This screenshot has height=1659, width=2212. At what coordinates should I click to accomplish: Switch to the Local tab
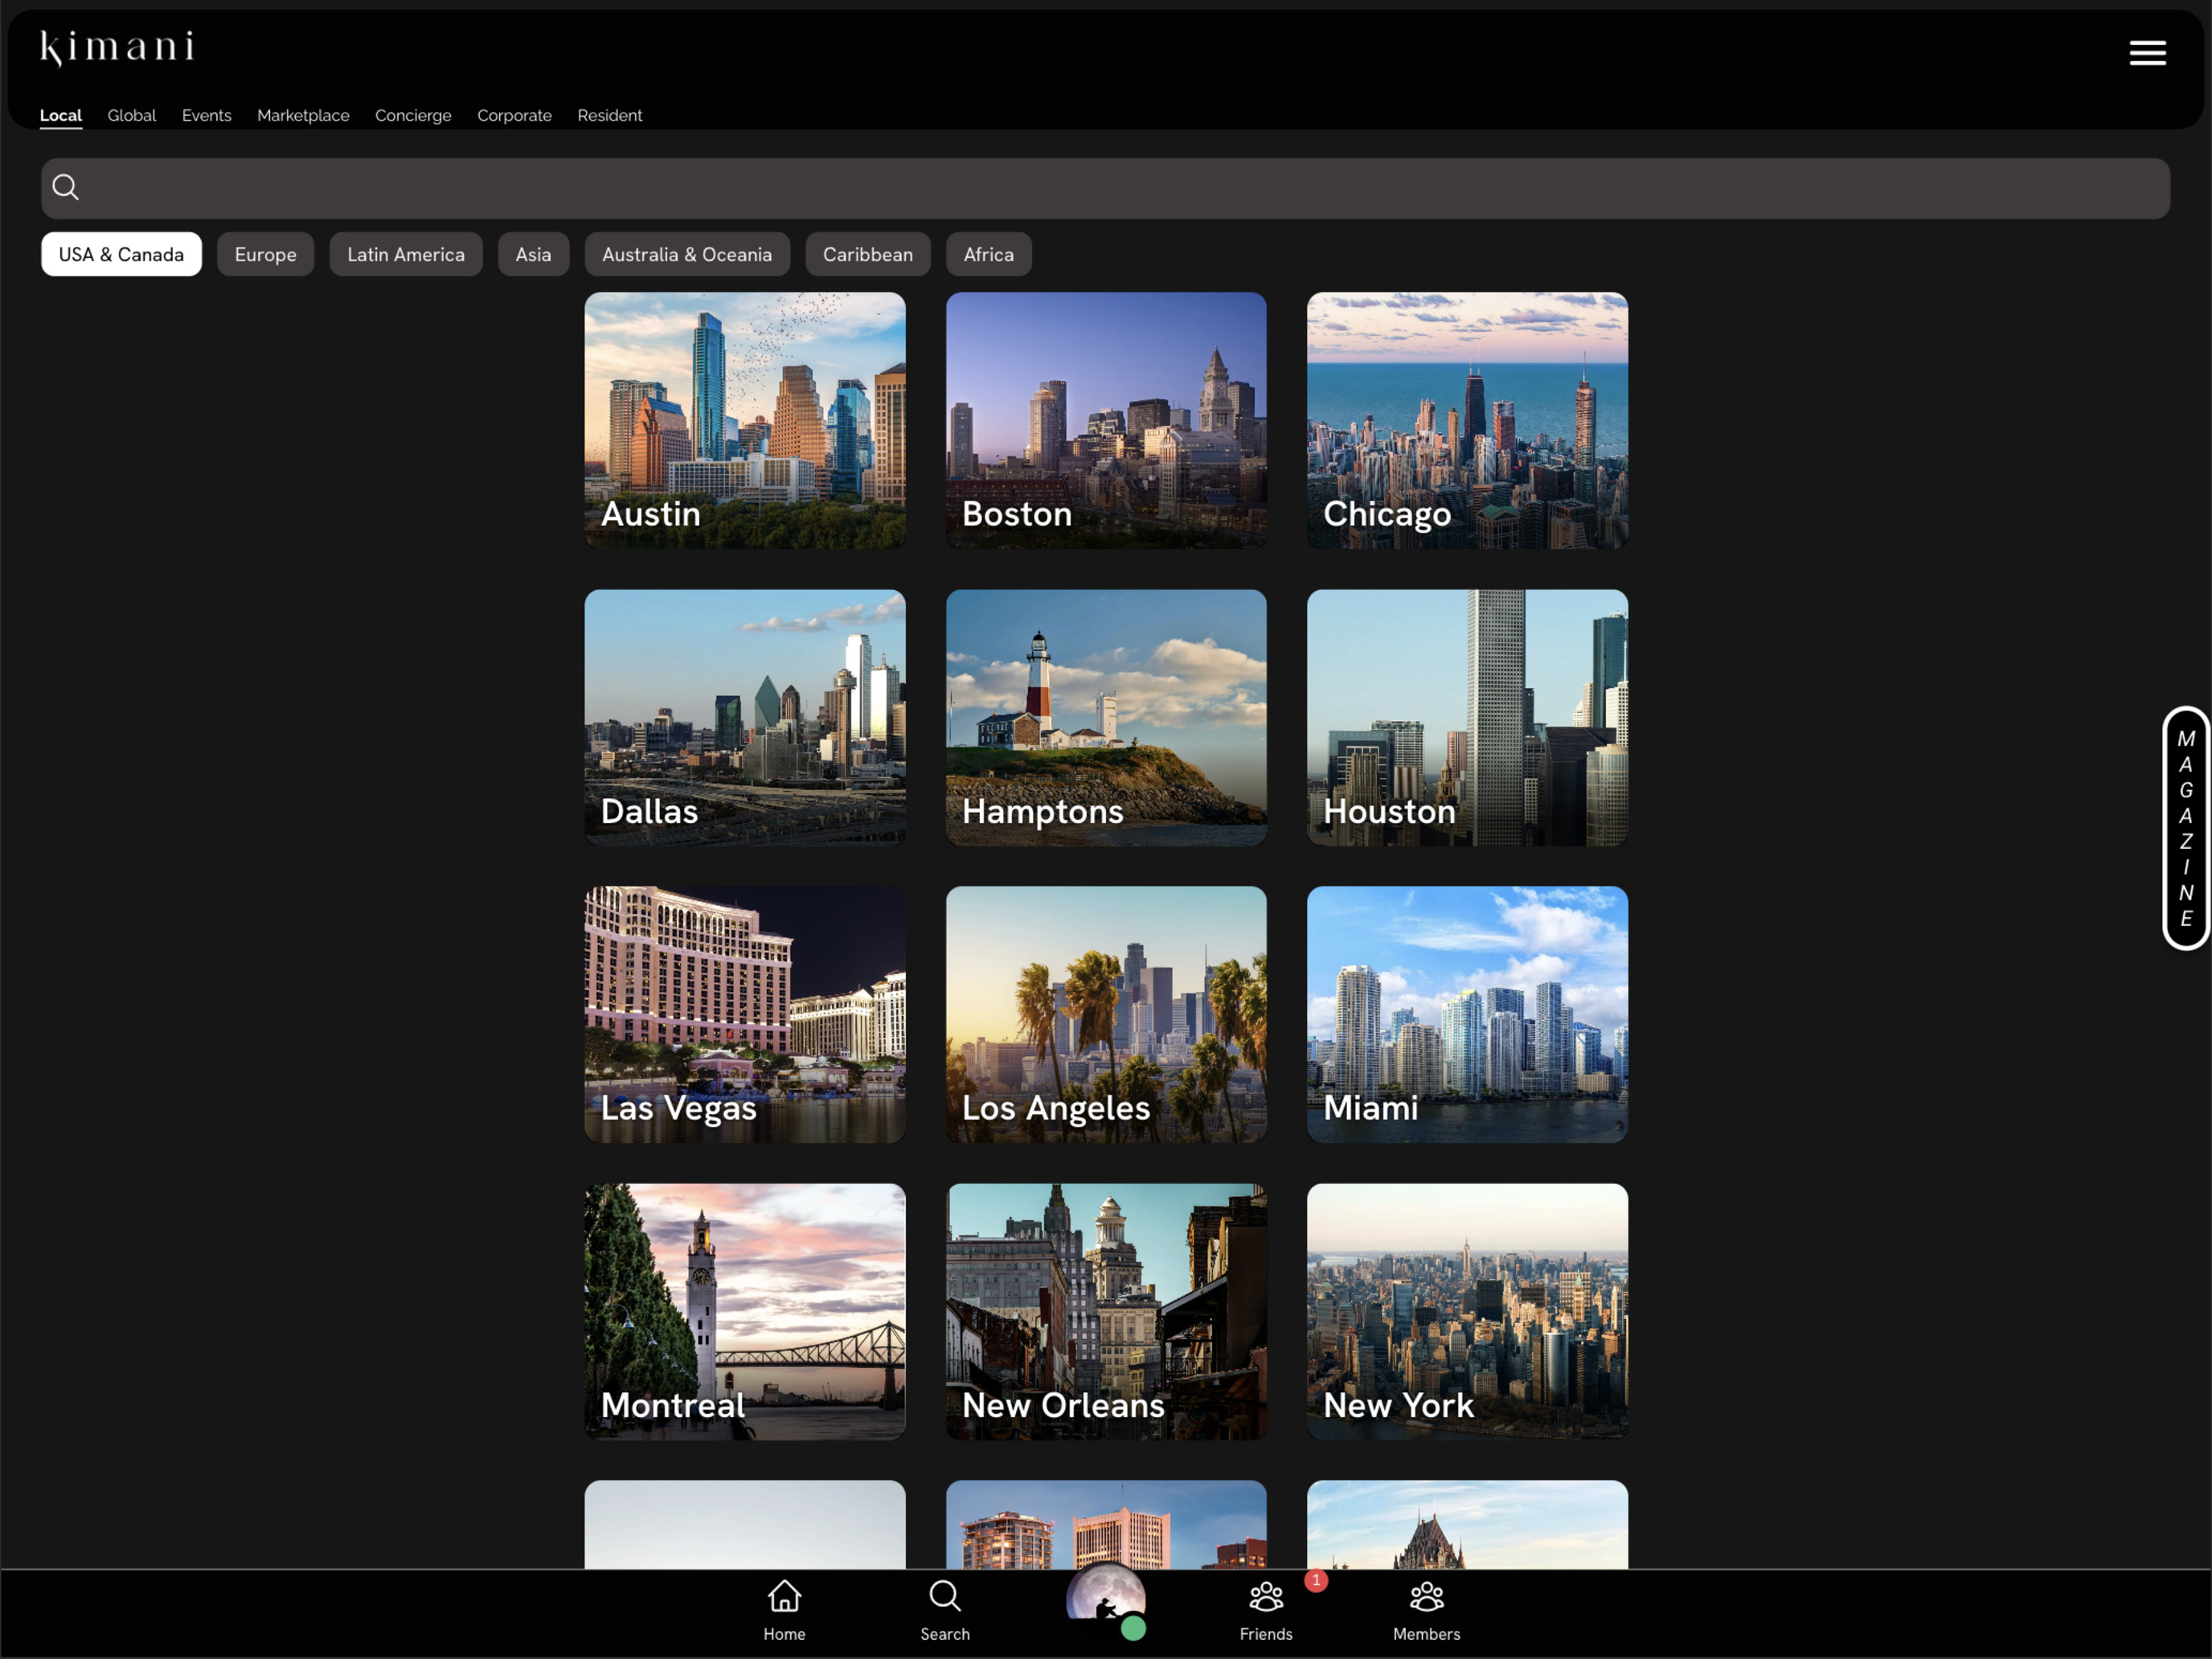coord(61,115)
